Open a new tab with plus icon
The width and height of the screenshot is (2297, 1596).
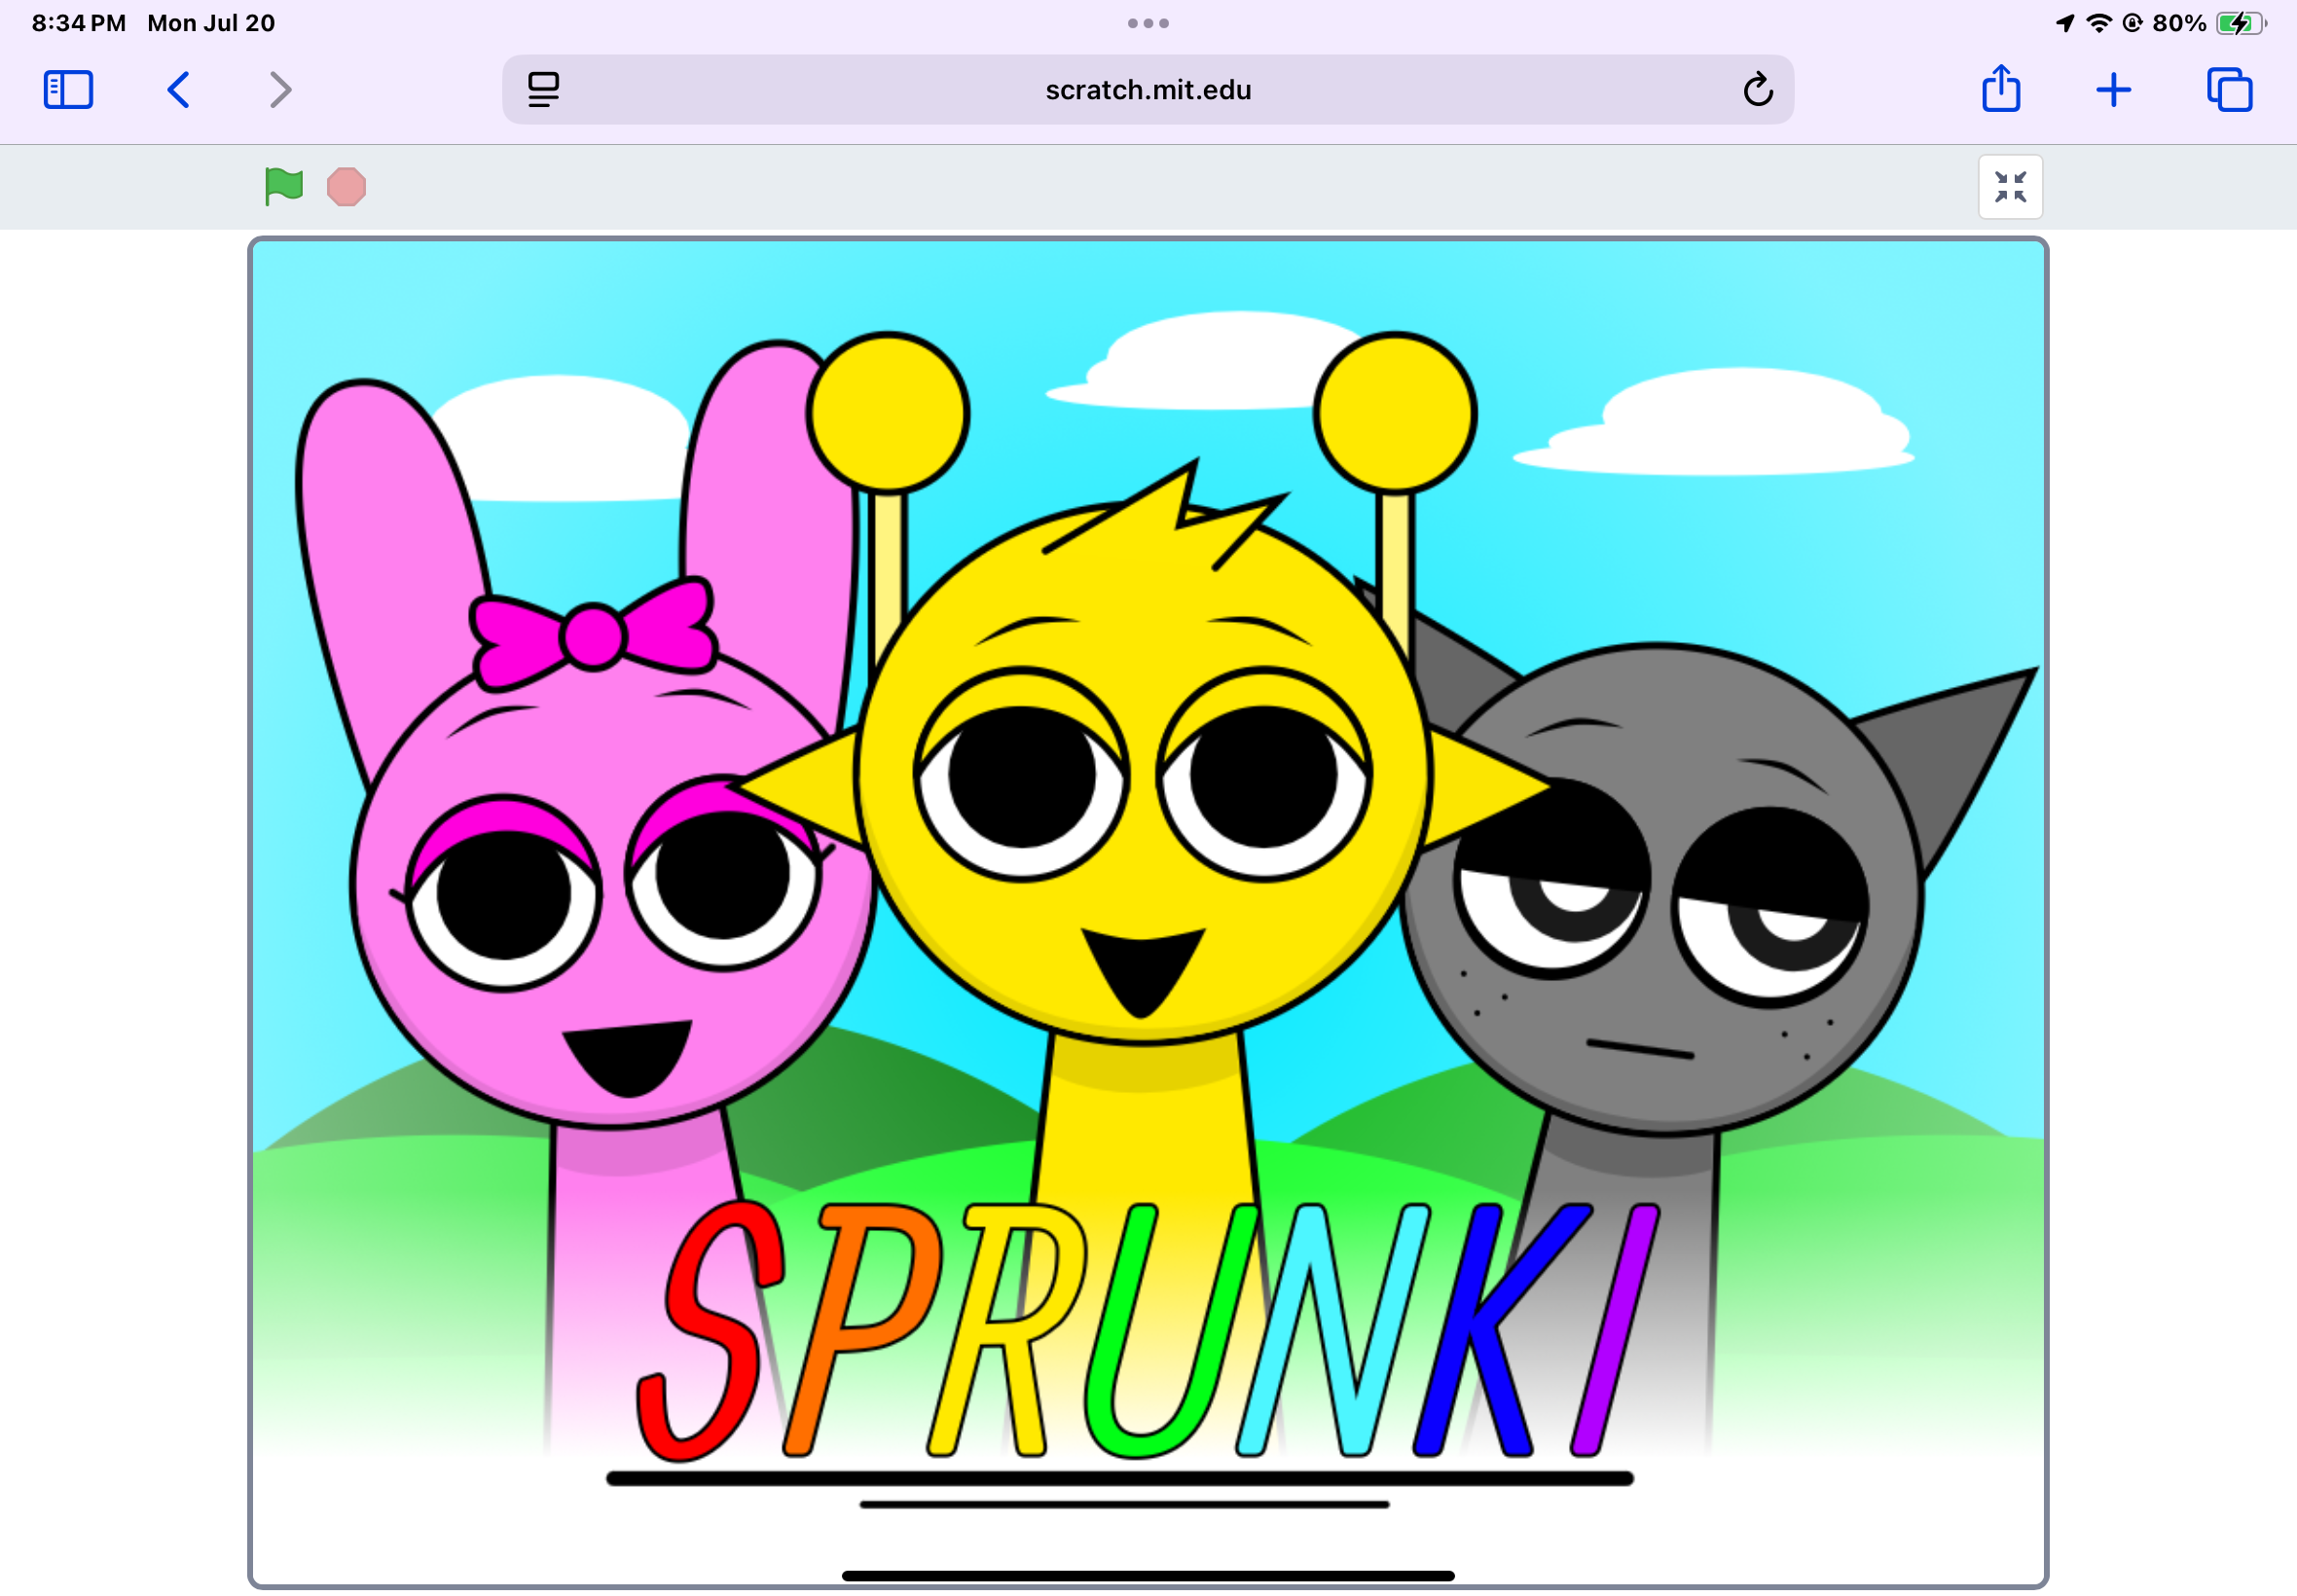point(2113,90)
